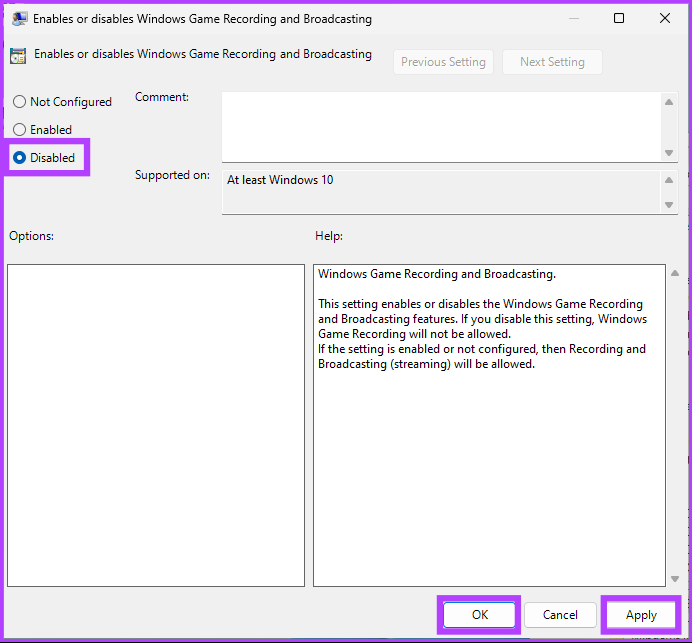
Task: Select the Disabled radio button
Action: click(20, 158)
